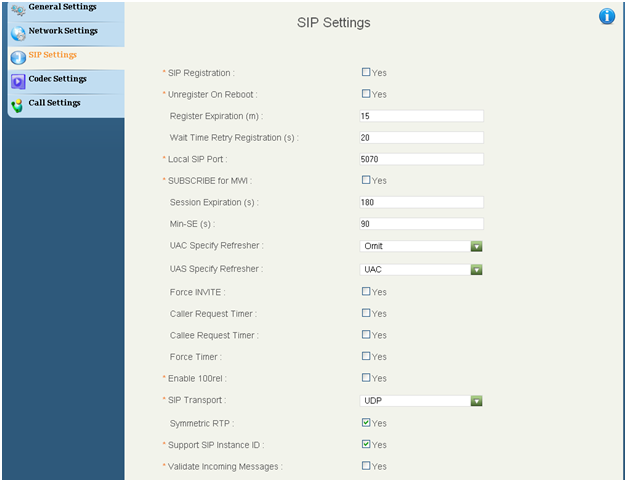Image resolution: width=627 pixels, height=482 pixels.
Task: Go to the Network Settings page
Action: coord(63,31)
